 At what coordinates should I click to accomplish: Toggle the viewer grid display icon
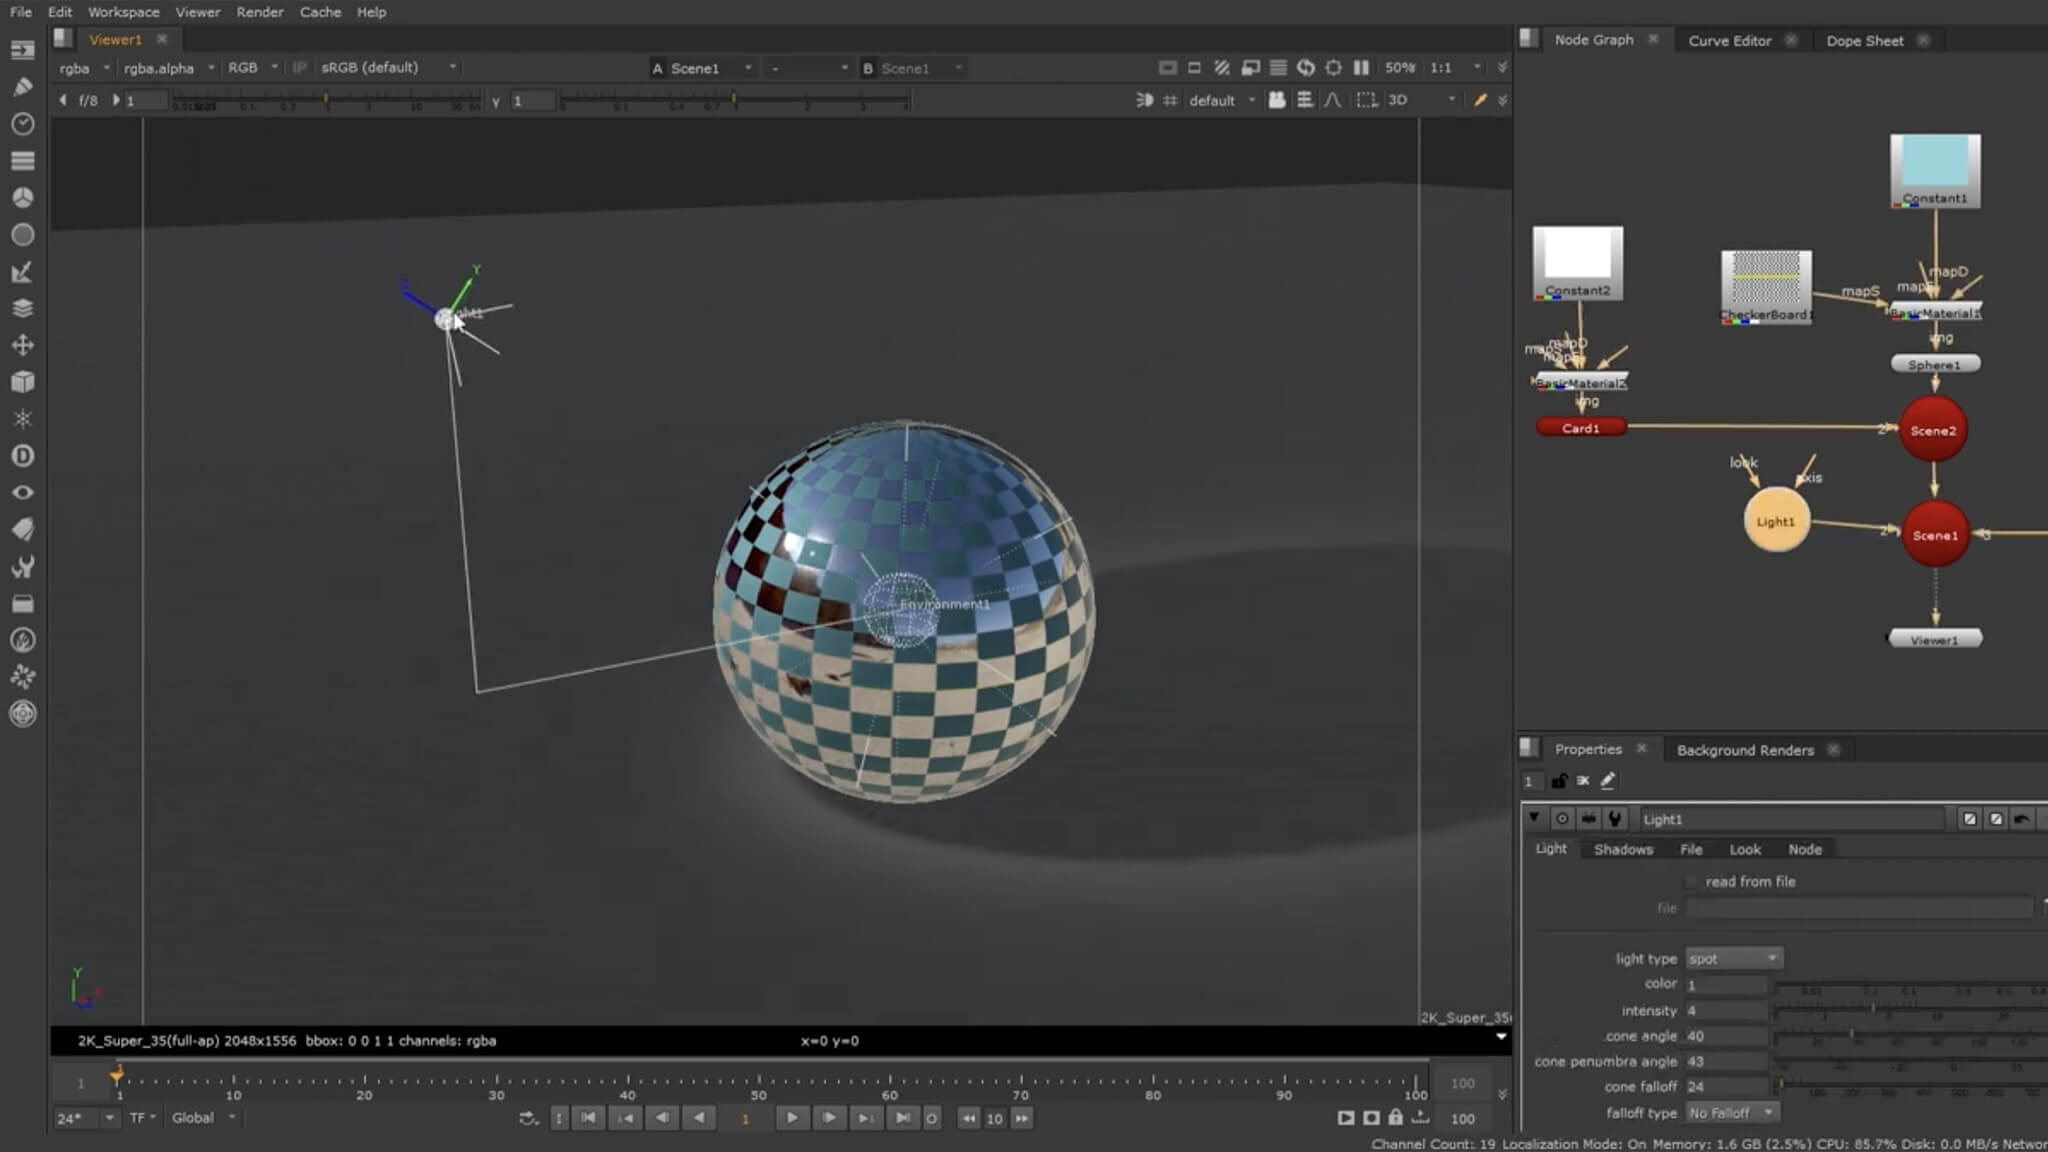tap(1170, 100)
